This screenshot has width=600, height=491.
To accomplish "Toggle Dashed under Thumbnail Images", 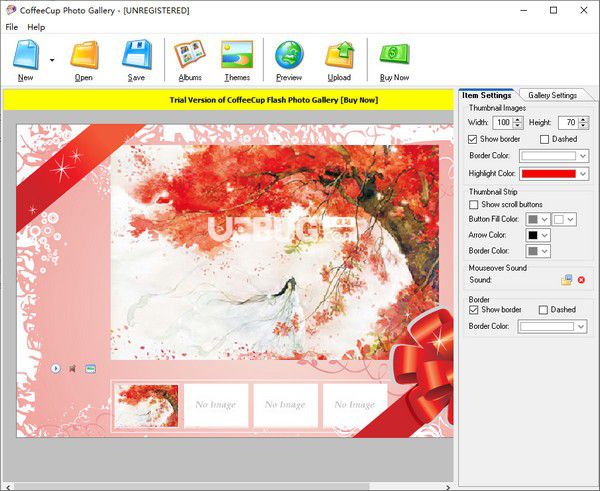I will coord(544,139).
